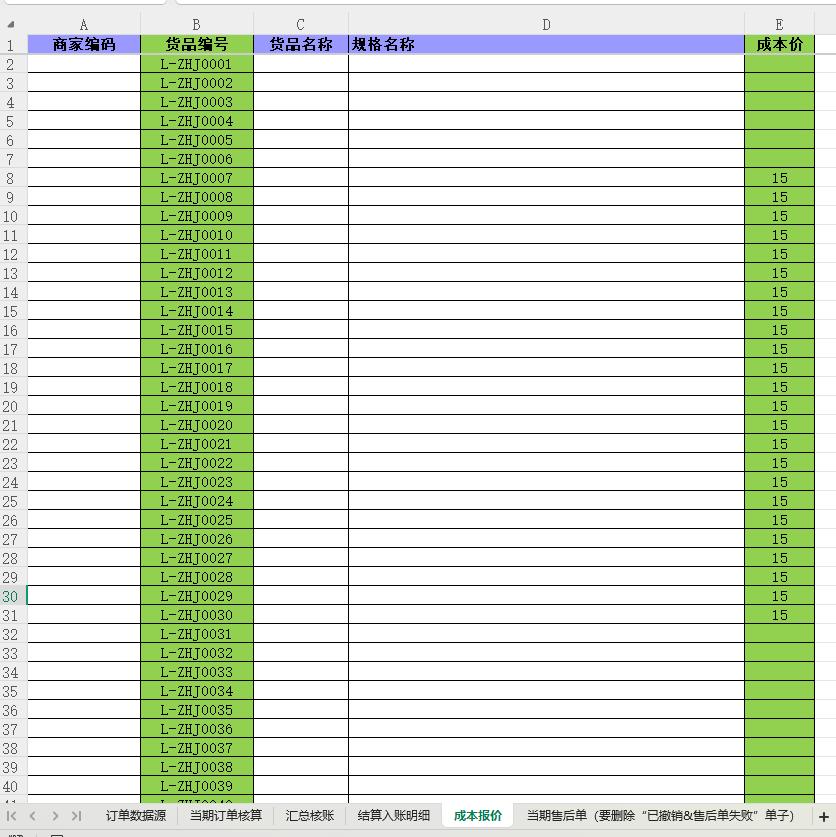Select column E header
The width and height of the screenshot is (836, 837).
click(x=779, y=25)
